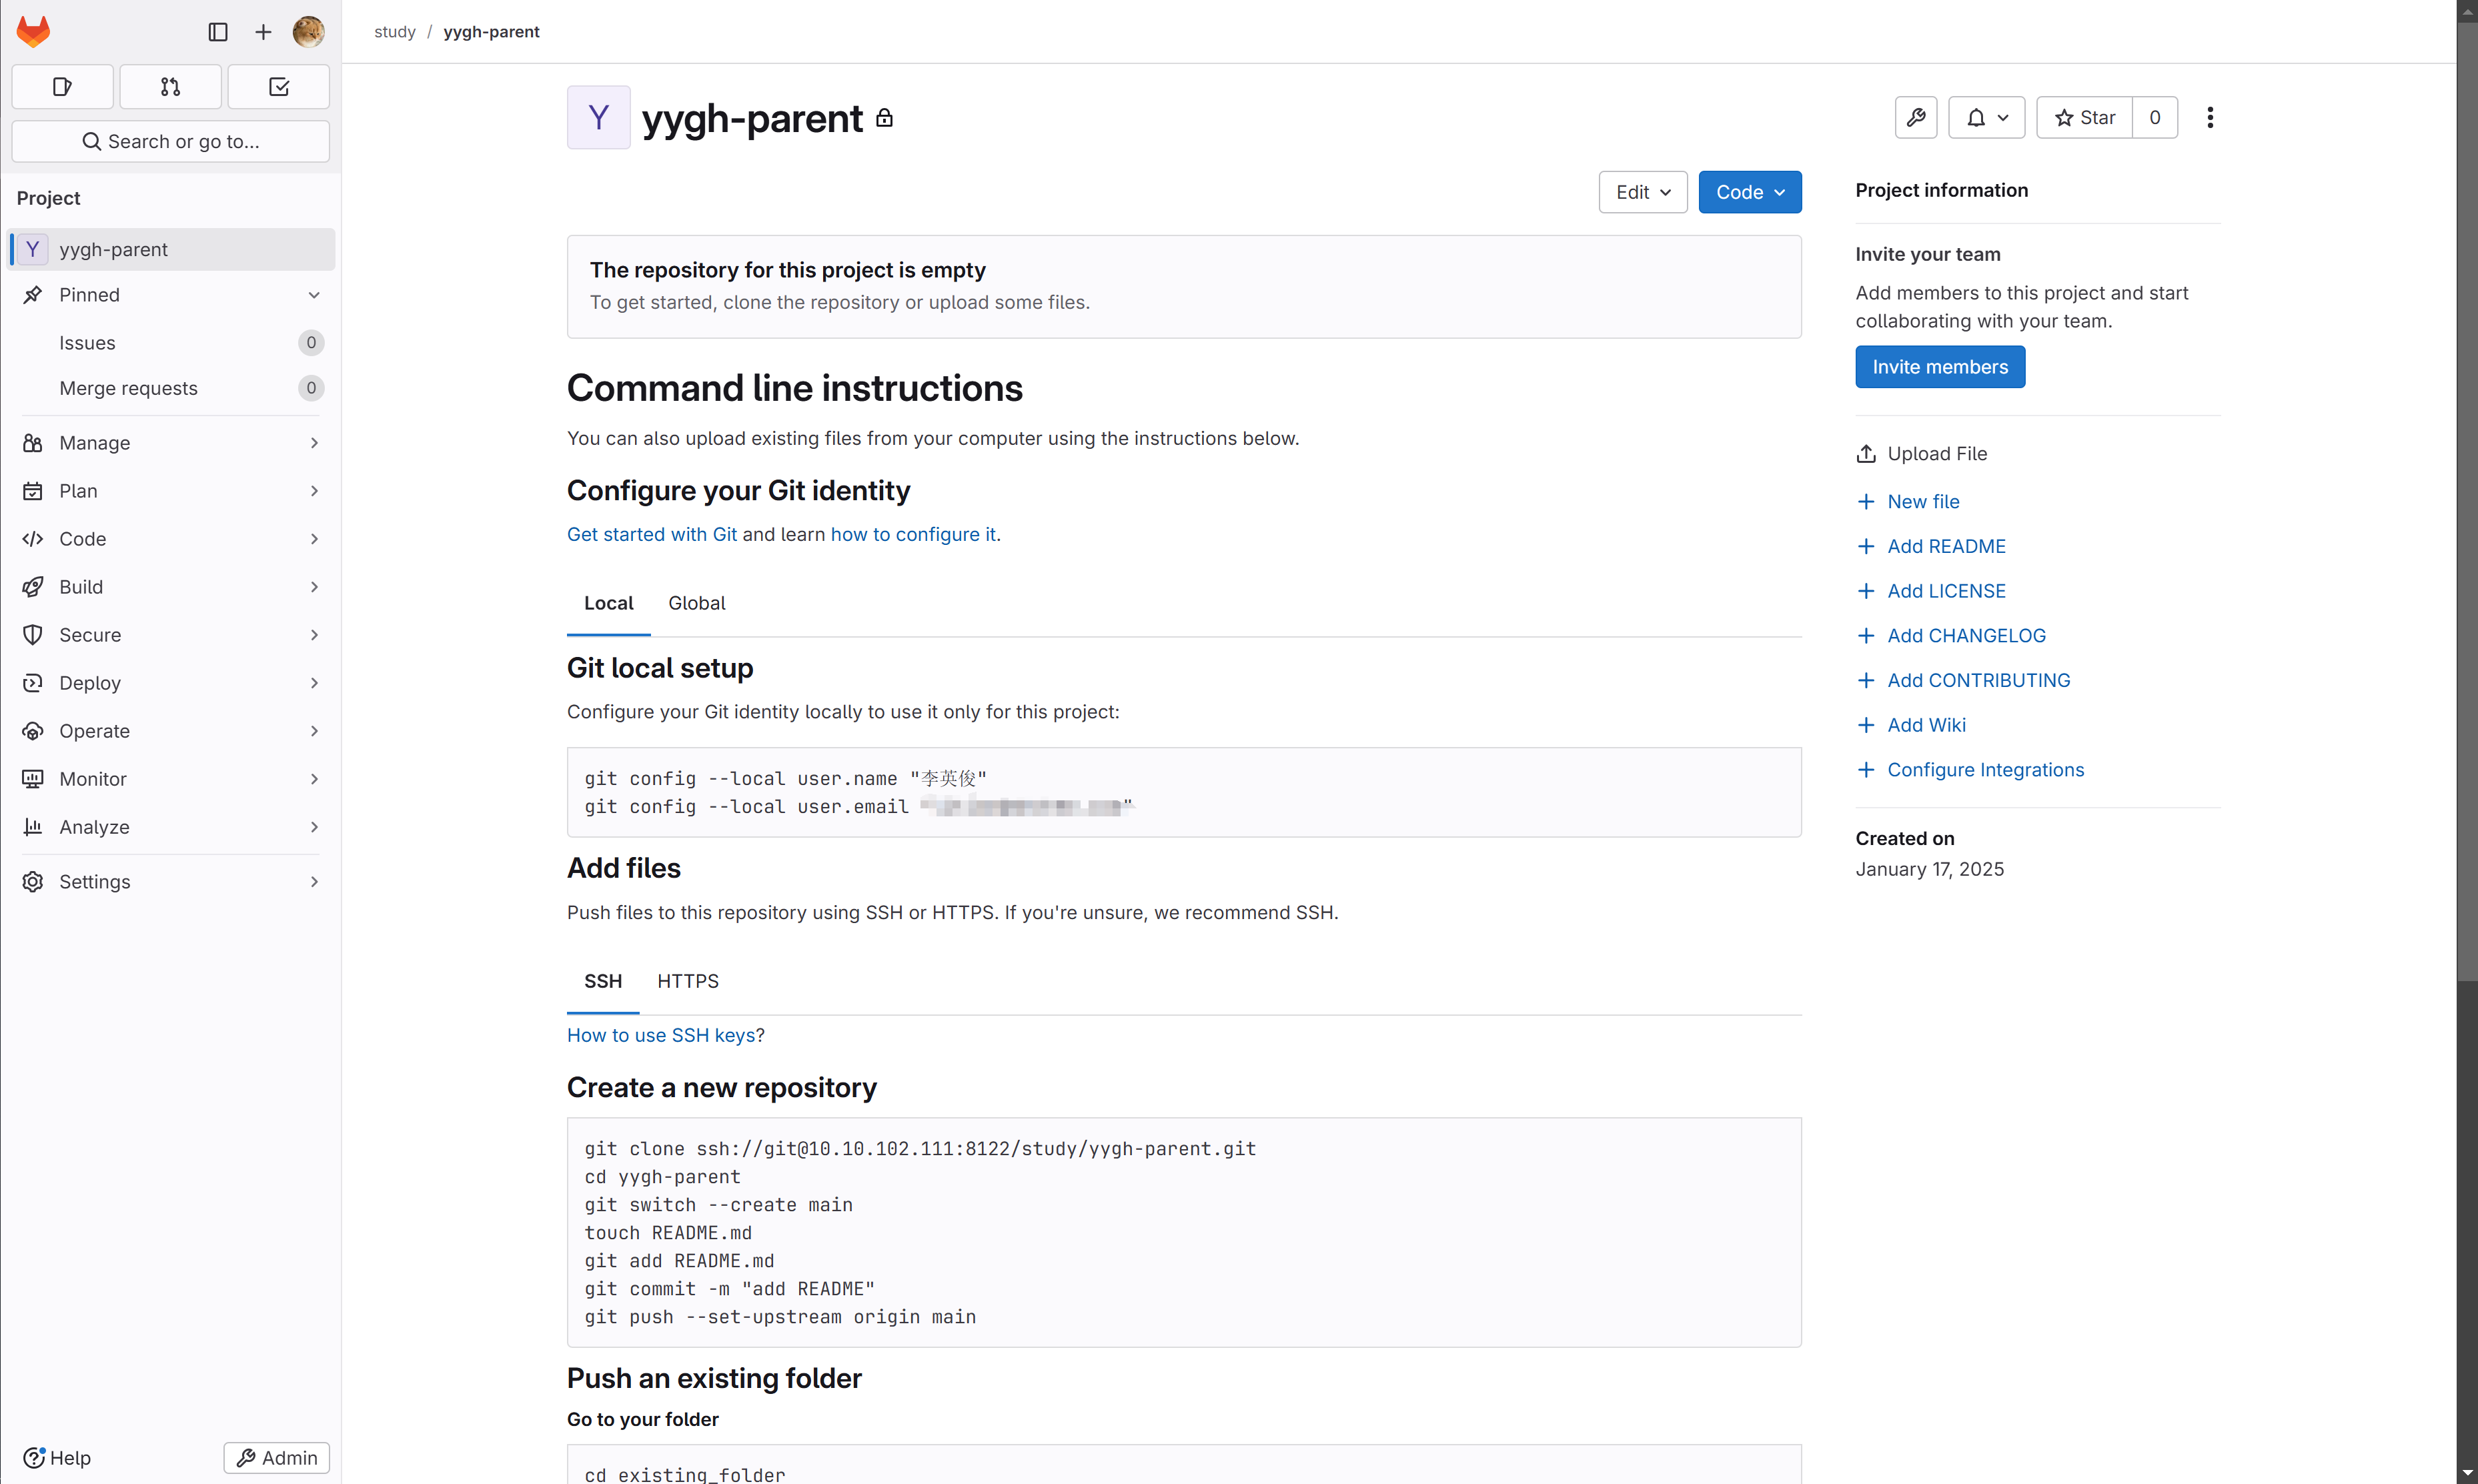Click the GitLab fox logo
The height and width of the screenshot is (1484, 2478).
point(33,31)
